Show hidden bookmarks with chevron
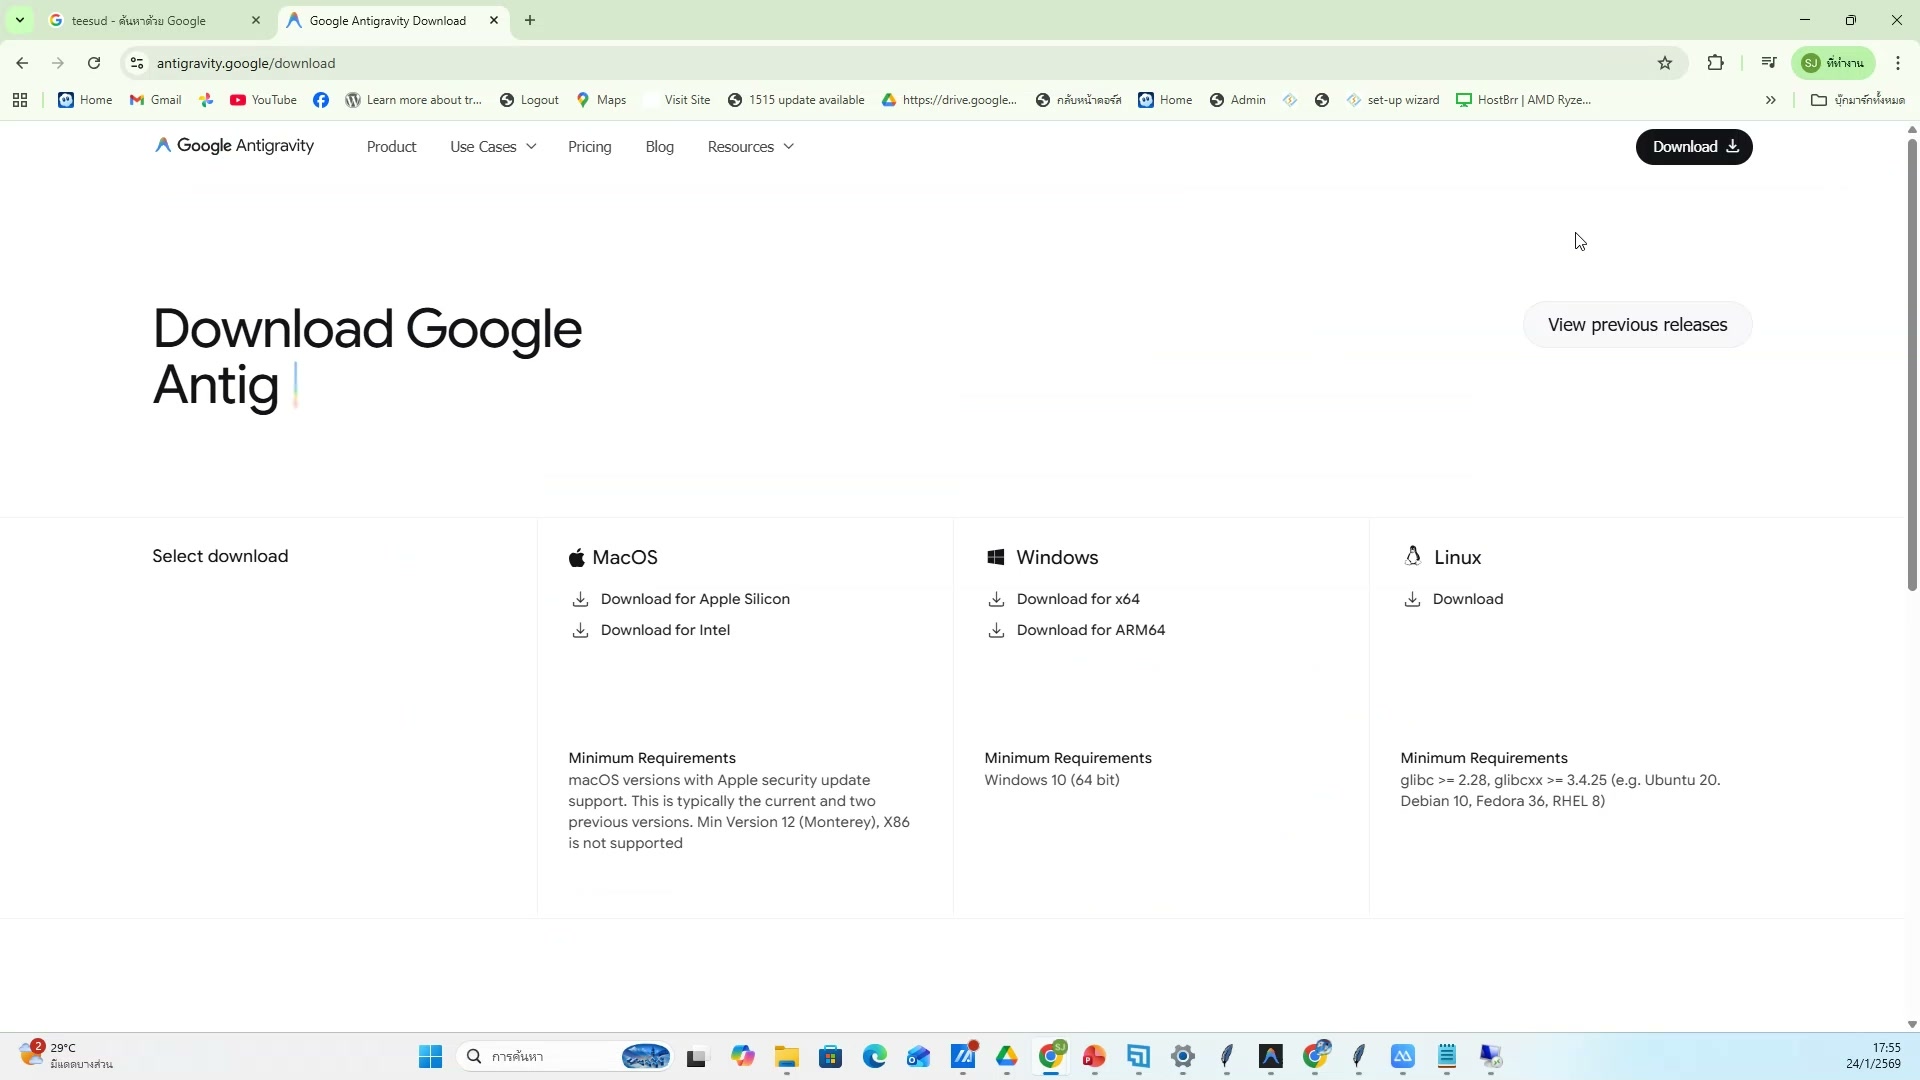 point(1771,100)
